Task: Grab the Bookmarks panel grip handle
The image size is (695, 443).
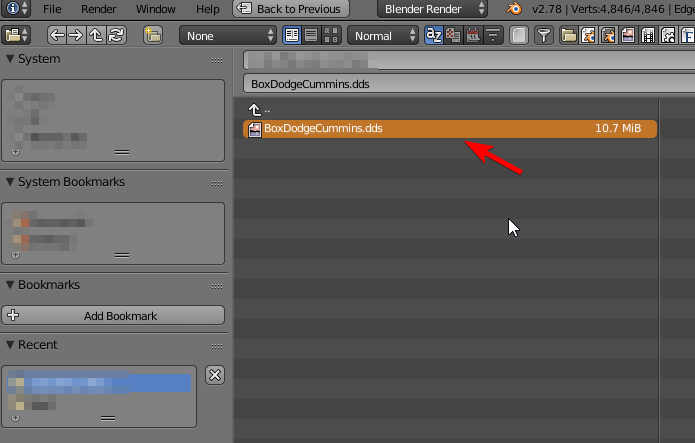Action: coord(217,286)
